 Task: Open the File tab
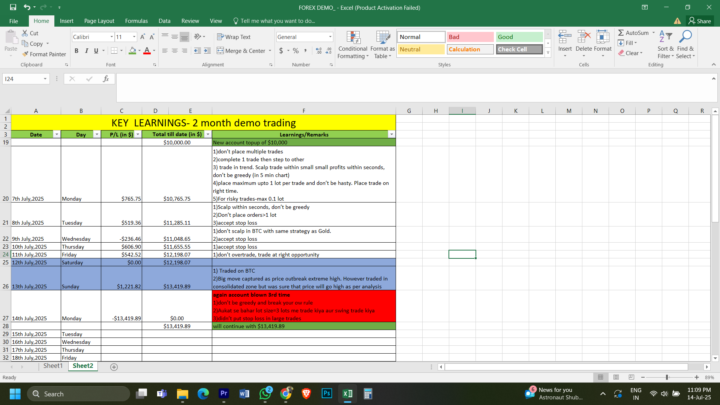point(13,21)
